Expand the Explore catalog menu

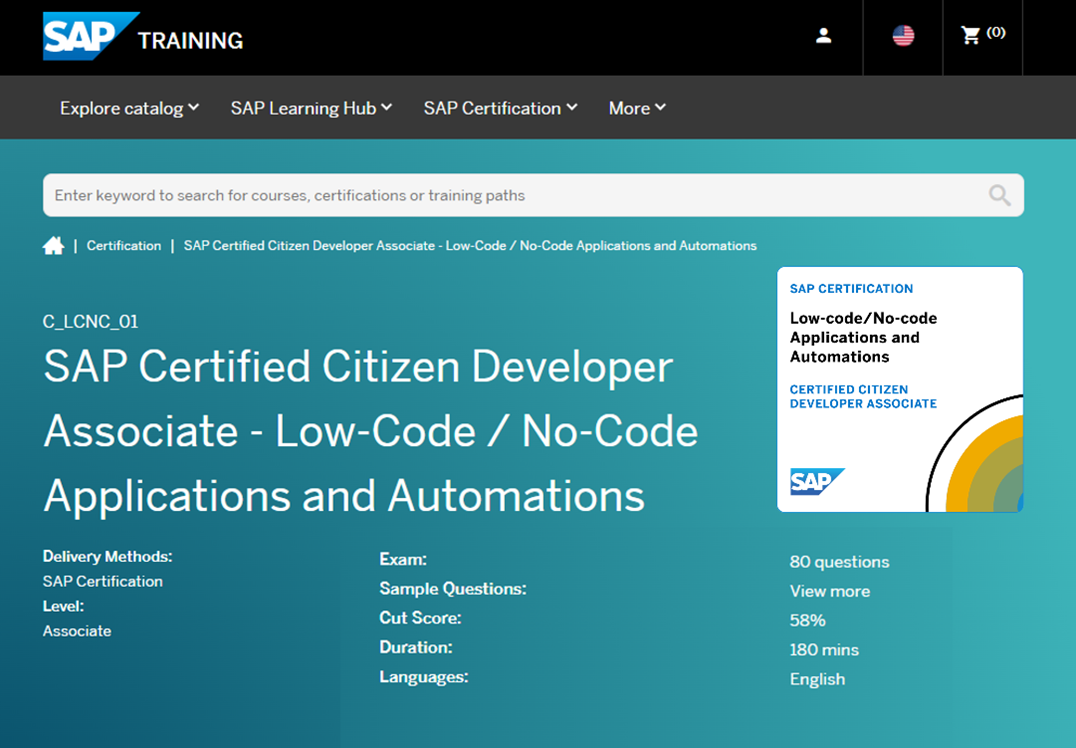(129, 108)
